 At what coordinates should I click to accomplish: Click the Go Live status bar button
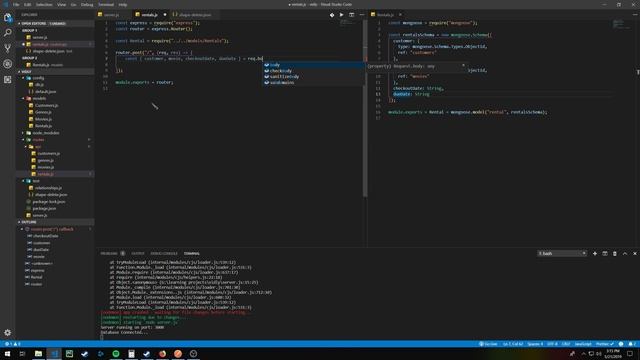[488, 344]
